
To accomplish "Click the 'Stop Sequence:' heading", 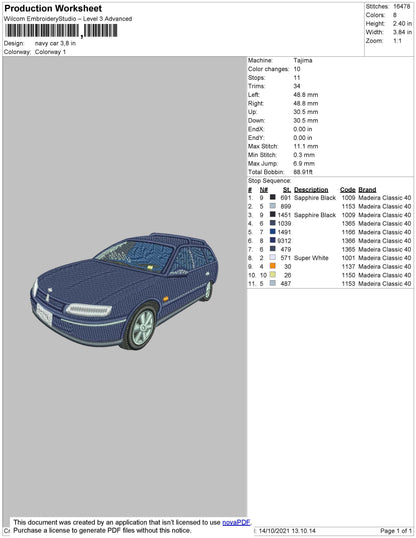I will point(269,180).
